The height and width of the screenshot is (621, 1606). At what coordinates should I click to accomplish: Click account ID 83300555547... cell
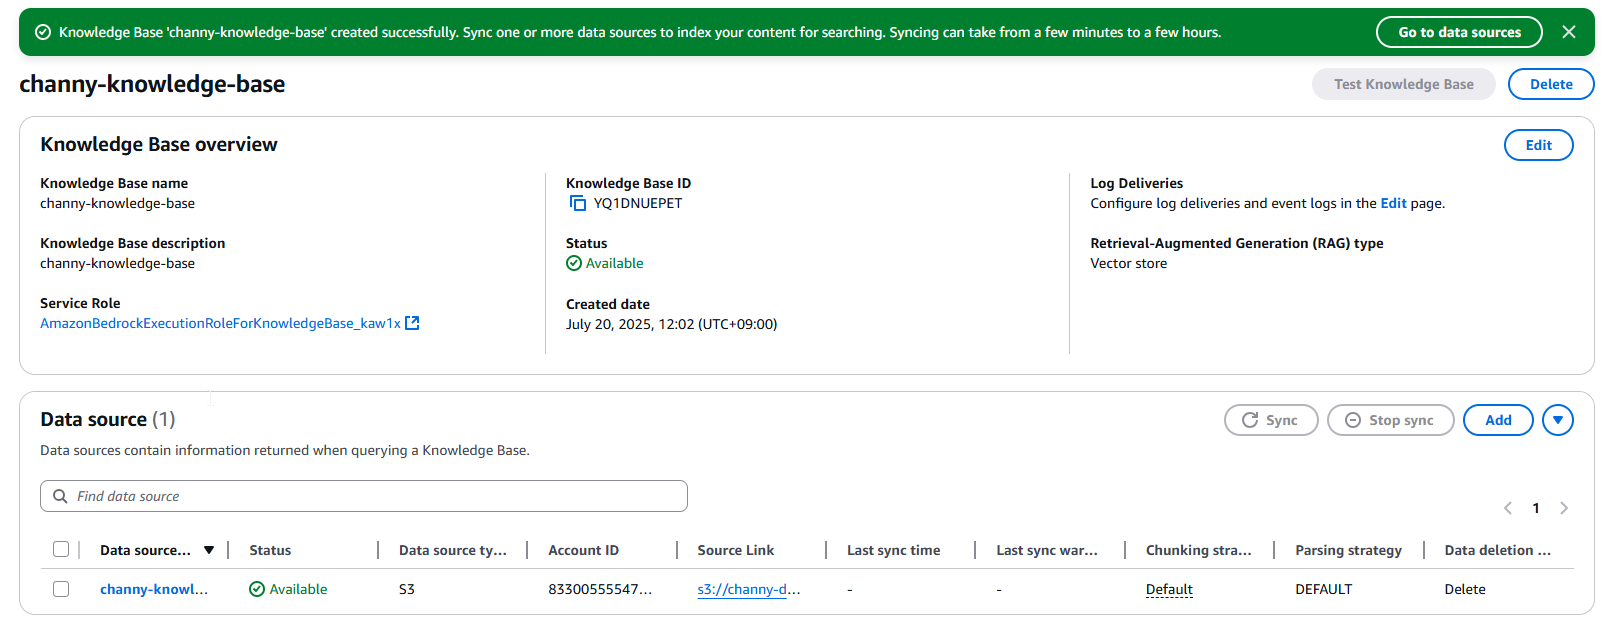click(x=600, y=589)
